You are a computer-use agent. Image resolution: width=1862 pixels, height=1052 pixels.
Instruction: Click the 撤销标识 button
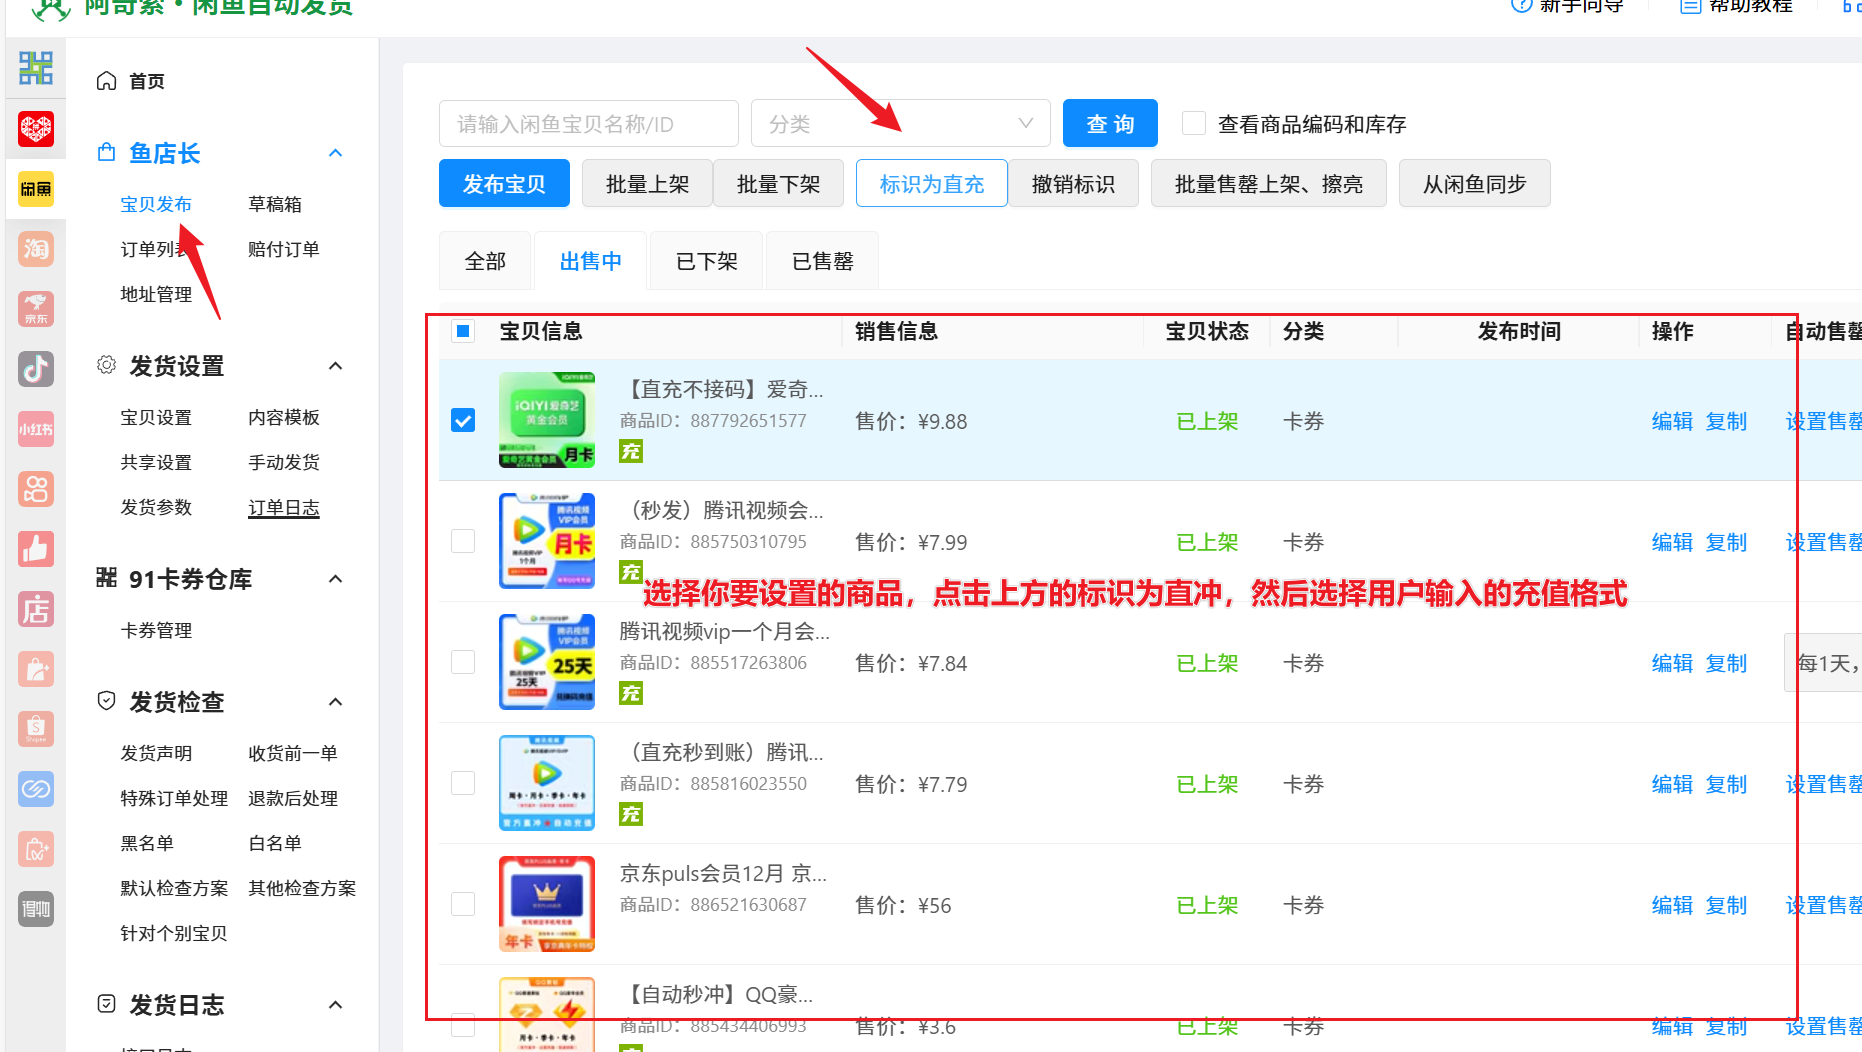(x=1073, y=183)
